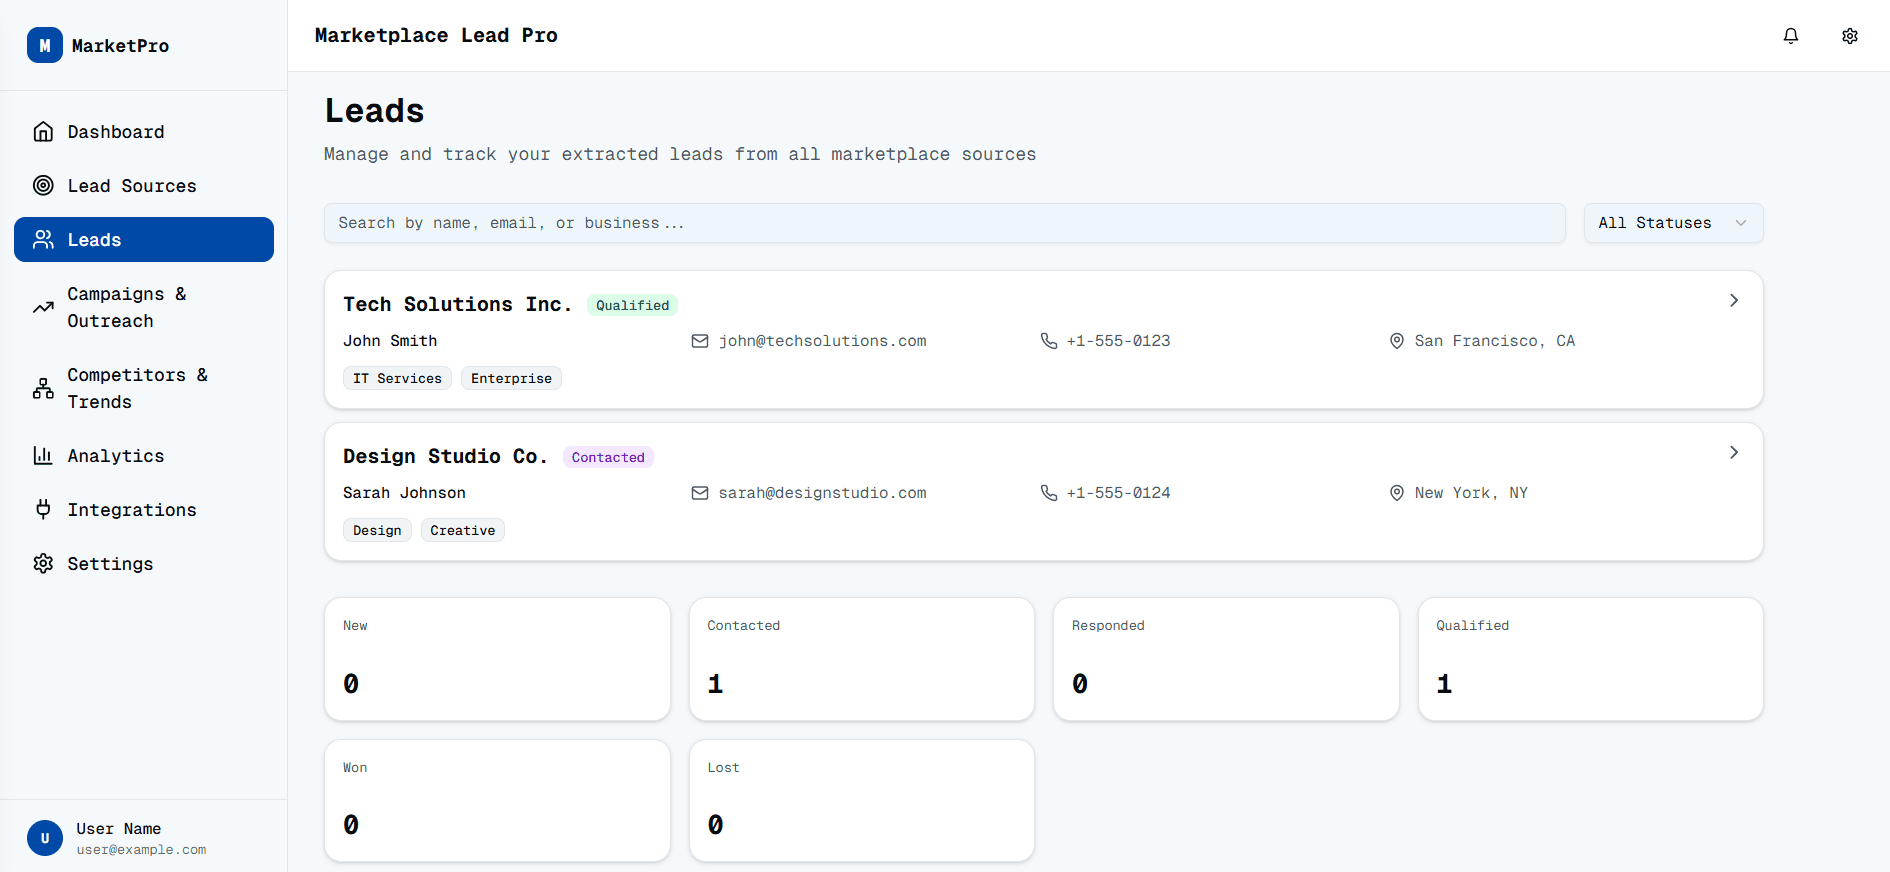Viewport: 1890px width, 872px height.
Task: Open the settings gear icon in header
Action: tap(1849, 36)
